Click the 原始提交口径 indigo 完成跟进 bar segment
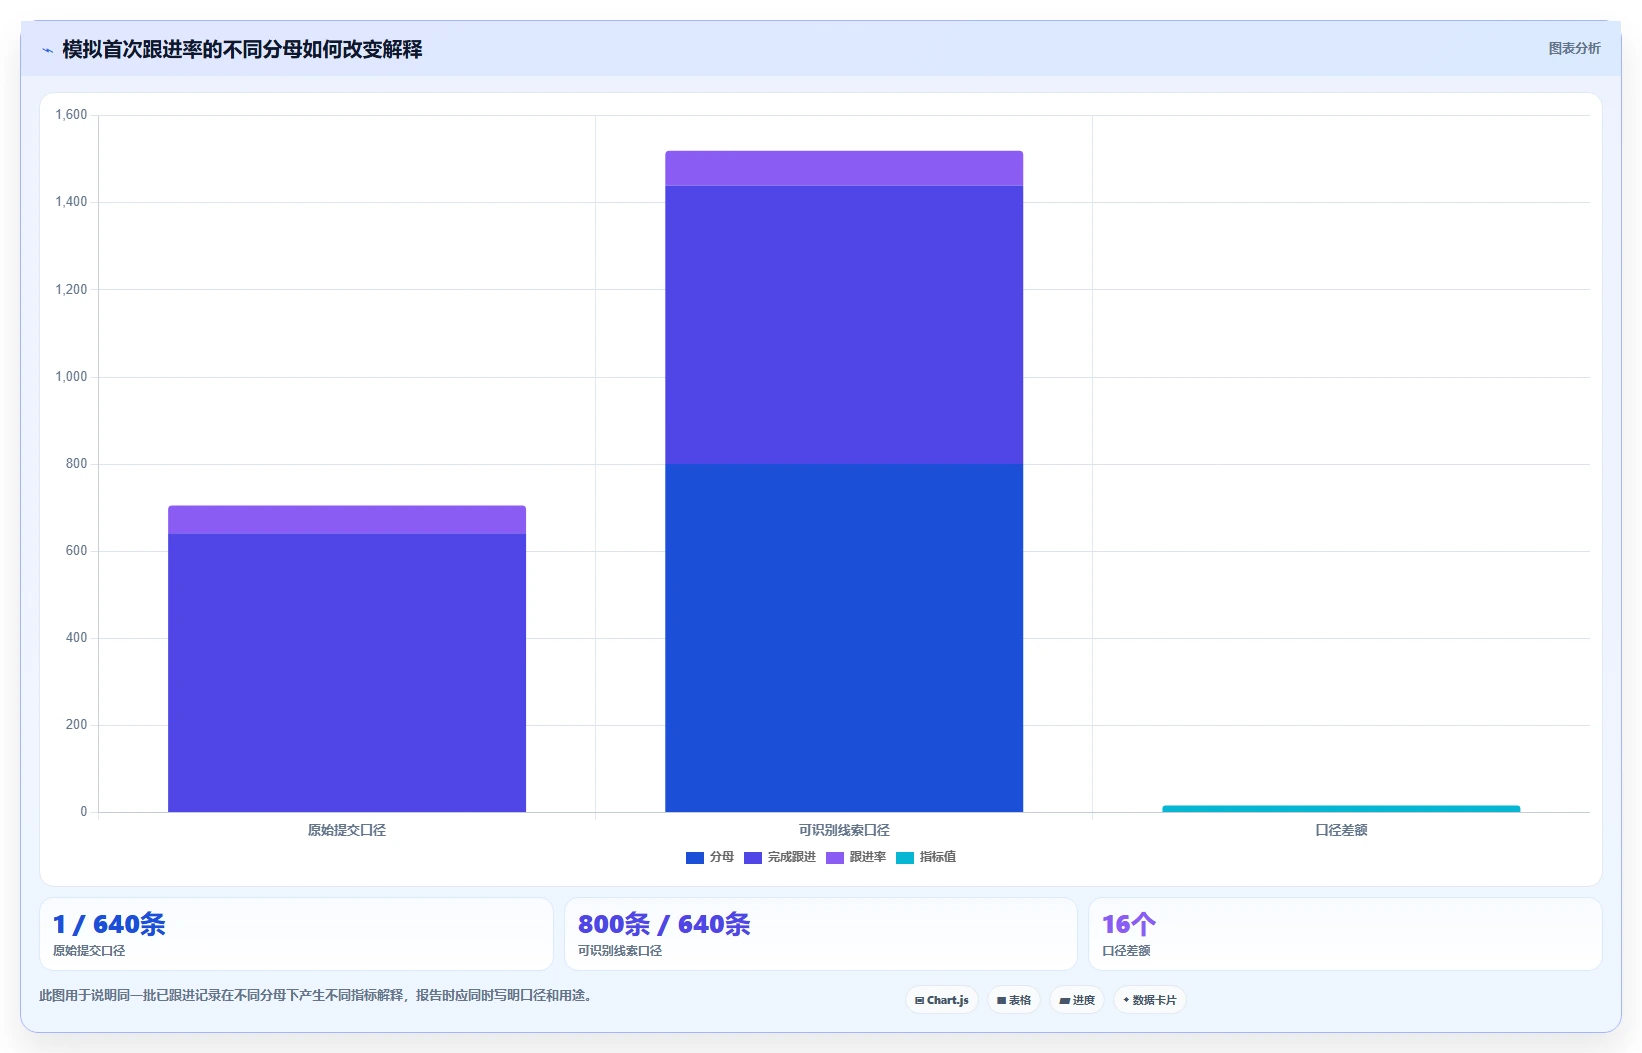Image resolution: width=1642 pixels, height=1053 pixels. click(x=347, y=673)
